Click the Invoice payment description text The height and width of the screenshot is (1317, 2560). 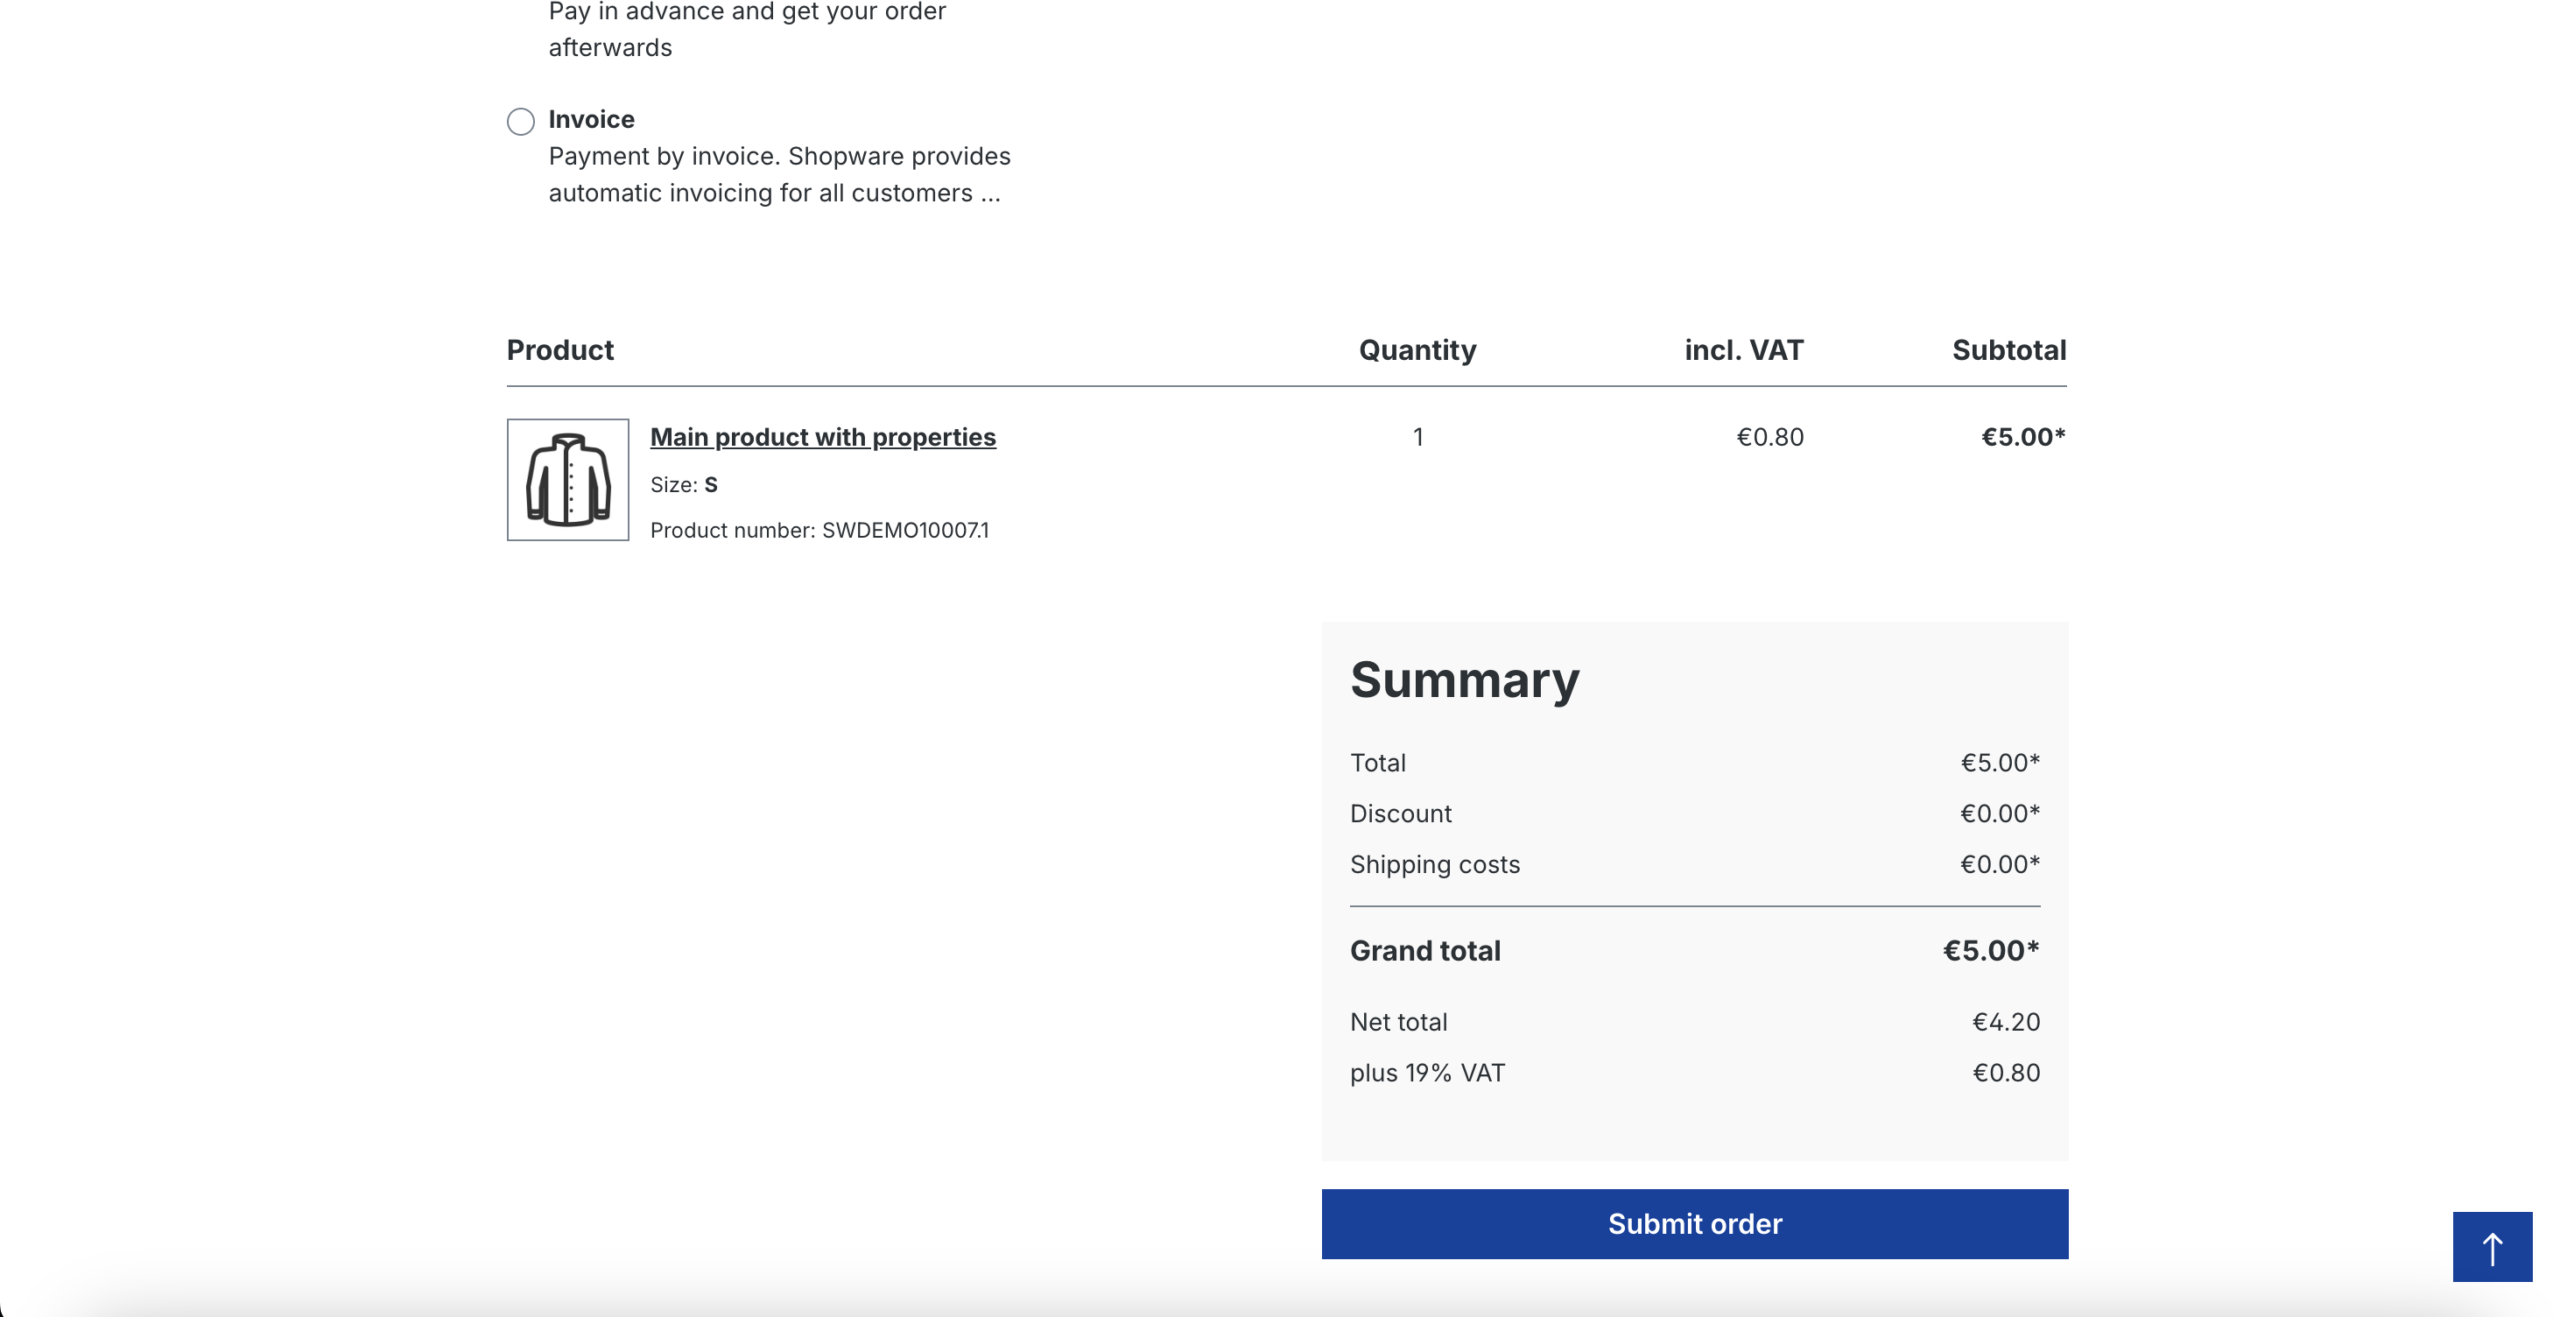(x=779, y=175)
